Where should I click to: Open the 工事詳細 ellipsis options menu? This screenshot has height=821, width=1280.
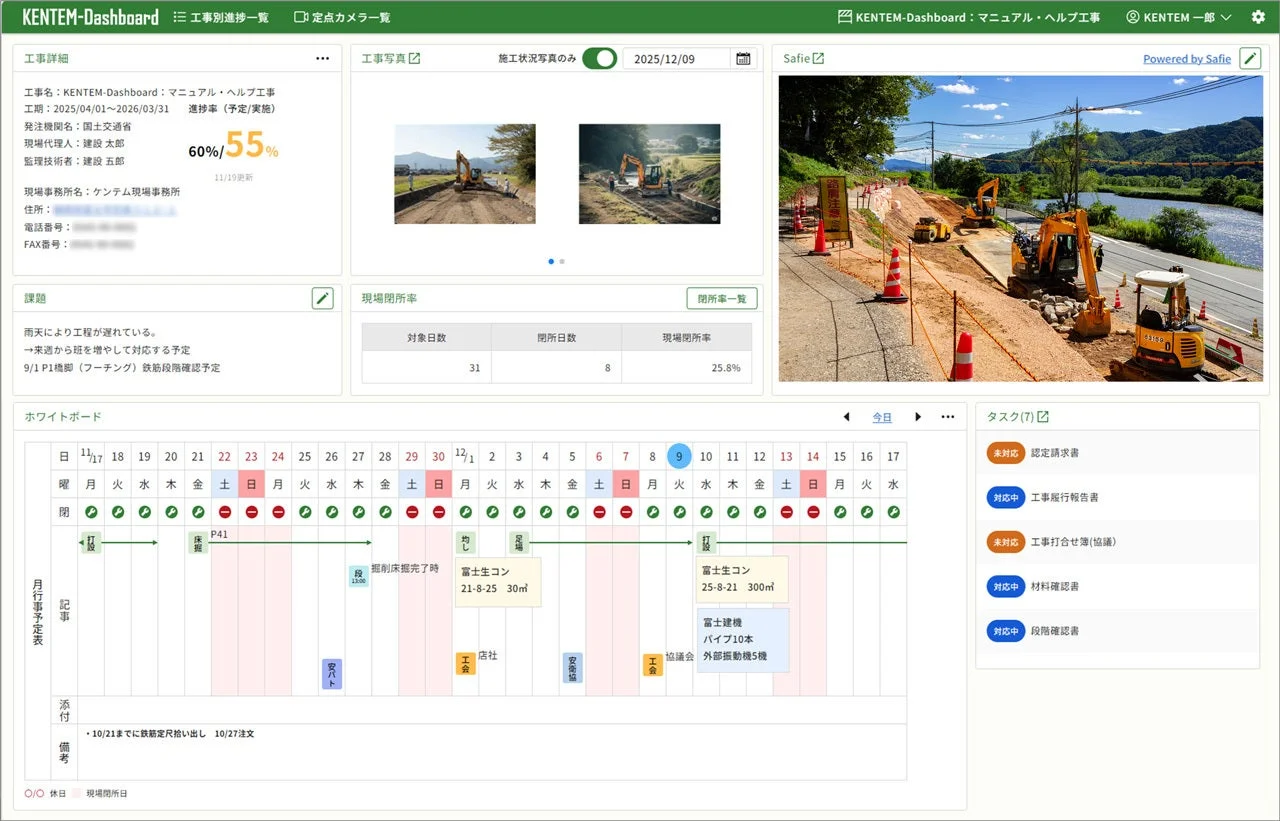(322, 58)
